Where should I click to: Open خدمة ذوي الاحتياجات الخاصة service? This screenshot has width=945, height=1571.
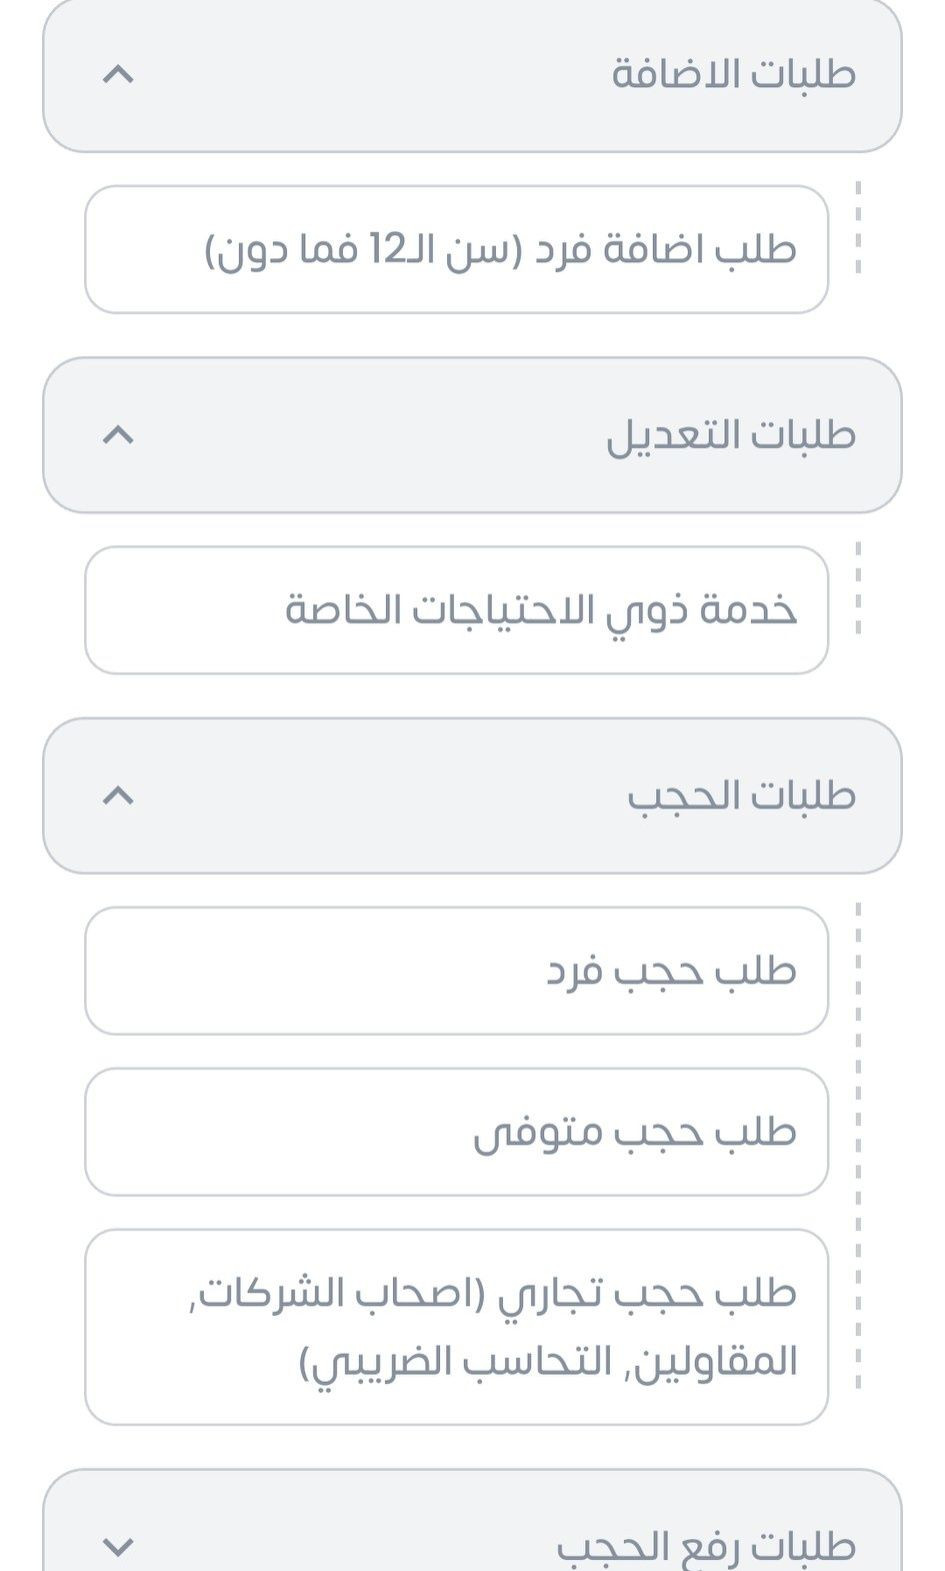point(457,610)
